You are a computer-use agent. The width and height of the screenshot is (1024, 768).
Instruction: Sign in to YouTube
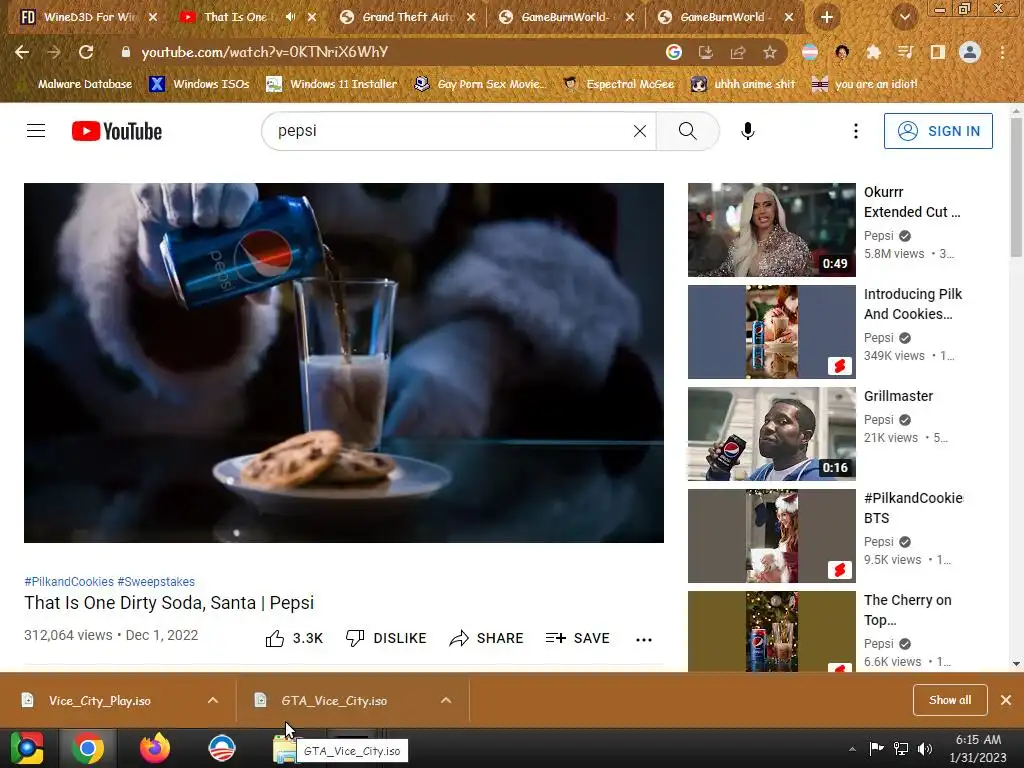pyautogui.click(x=938, y=131)
